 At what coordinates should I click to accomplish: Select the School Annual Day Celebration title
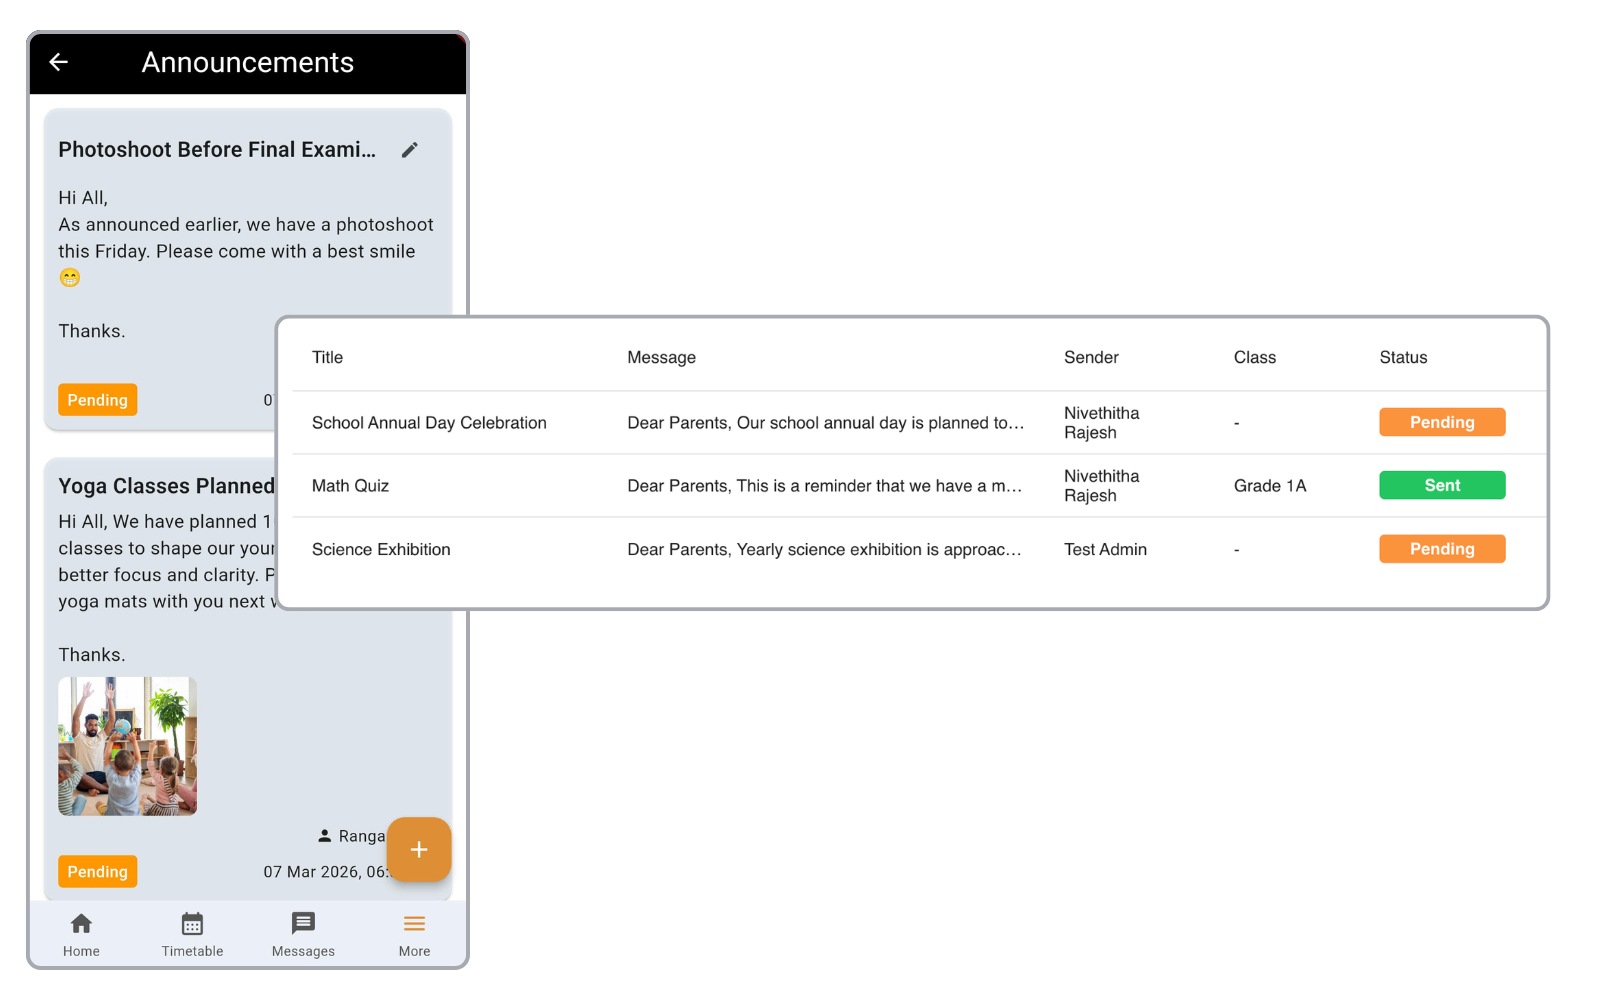tap(429, 423)
